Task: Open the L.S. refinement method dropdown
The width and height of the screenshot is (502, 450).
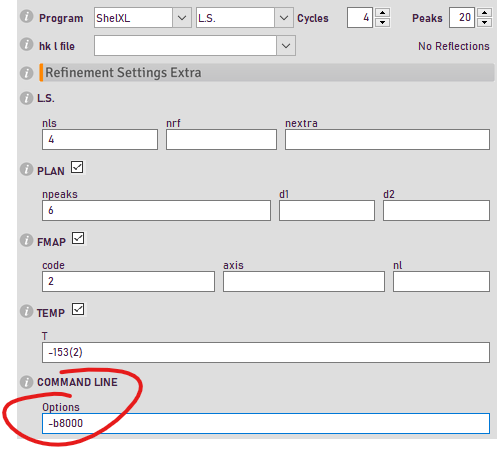Action: click(284, 18)
